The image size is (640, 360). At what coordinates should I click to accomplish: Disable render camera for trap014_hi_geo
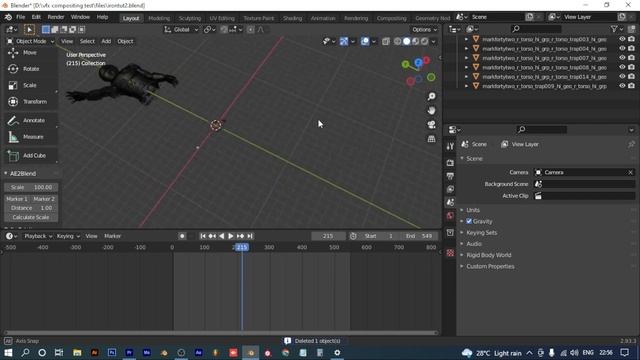[631, 77]
